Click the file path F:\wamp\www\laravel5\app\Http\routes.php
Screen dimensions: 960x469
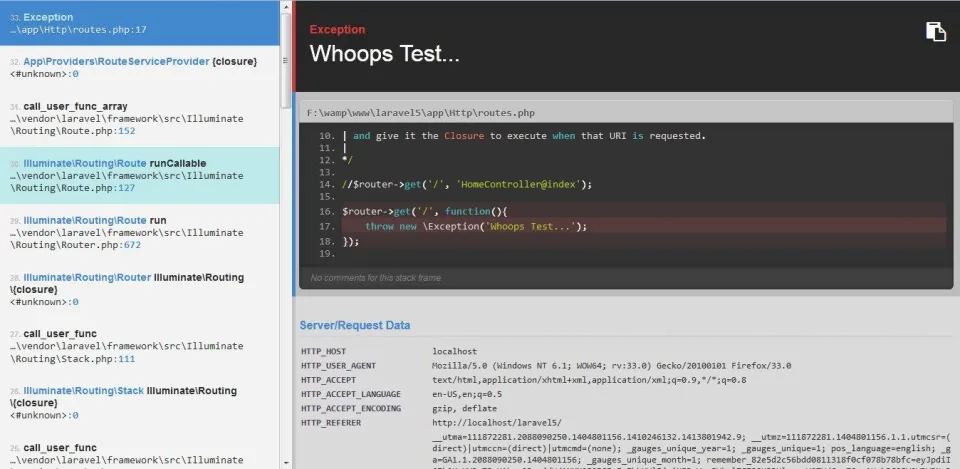click(421, 113)
